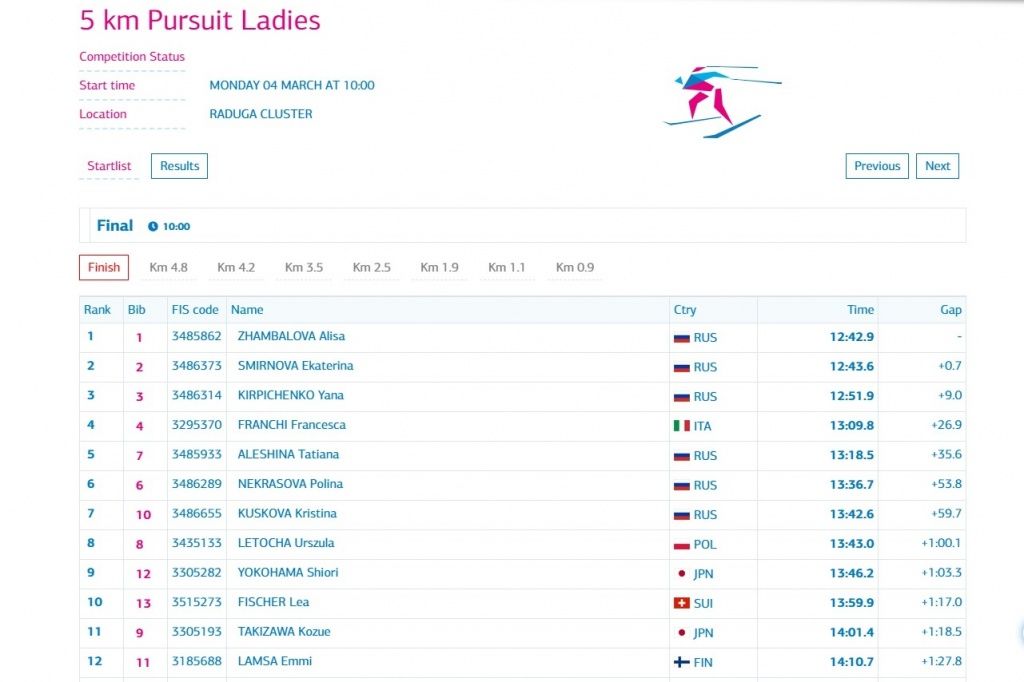Viewport: 1024px width, 682px height.
Task: Click the Time column header
Action: pyautogui.click(x=860, y=310)
